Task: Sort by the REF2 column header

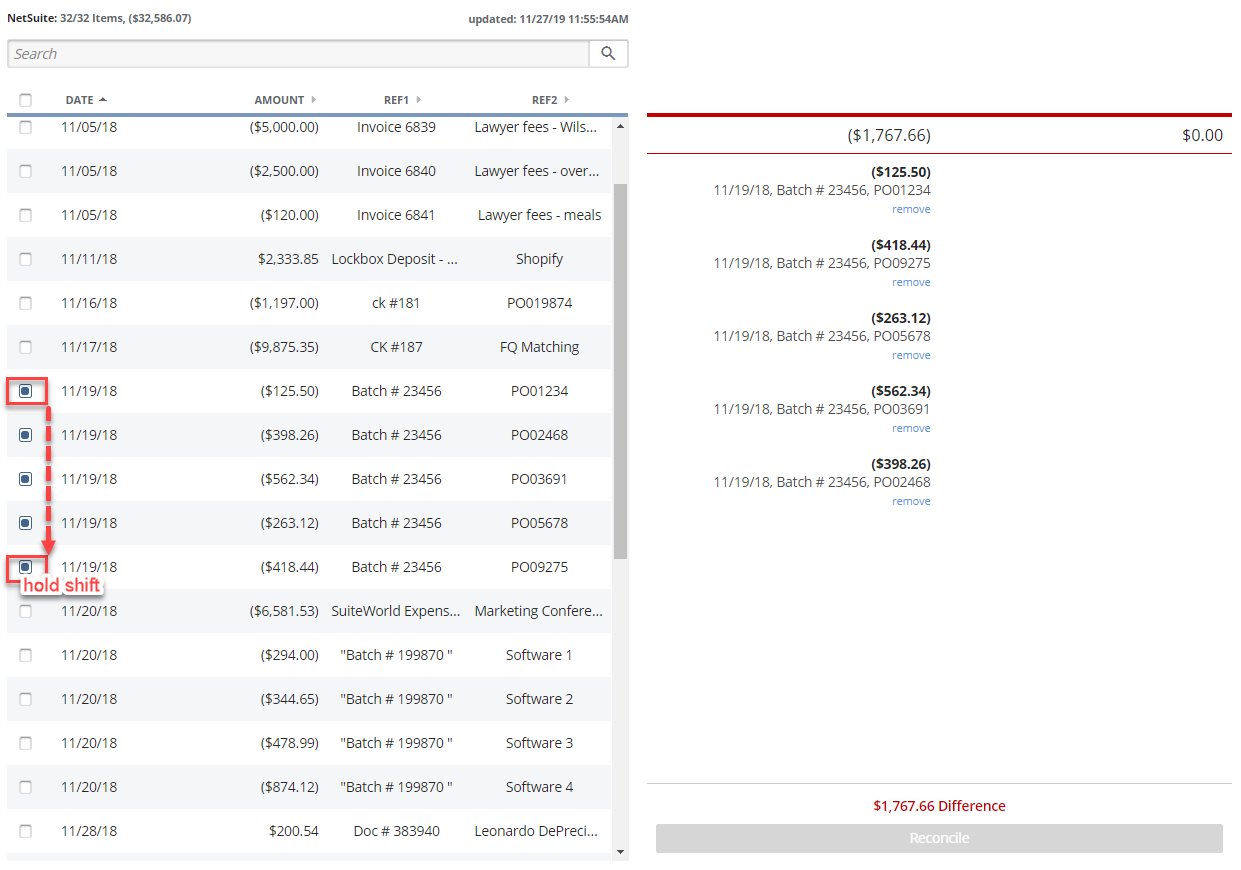Action: click(550, 100)
